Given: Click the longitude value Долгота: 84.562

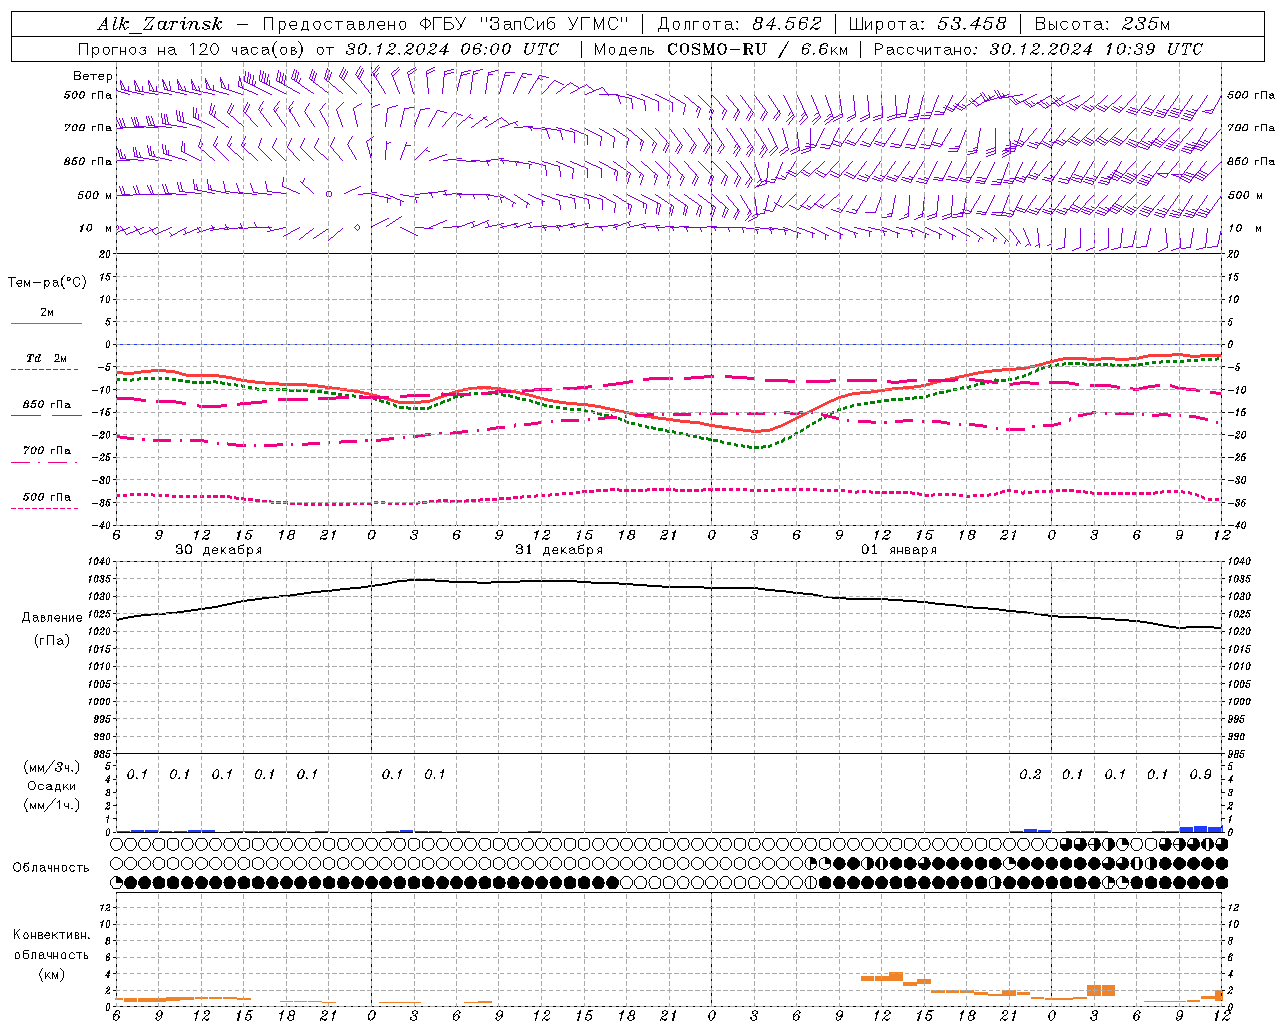Looking at the screenshot, I should pyautogui.click(x=739, y=24).
